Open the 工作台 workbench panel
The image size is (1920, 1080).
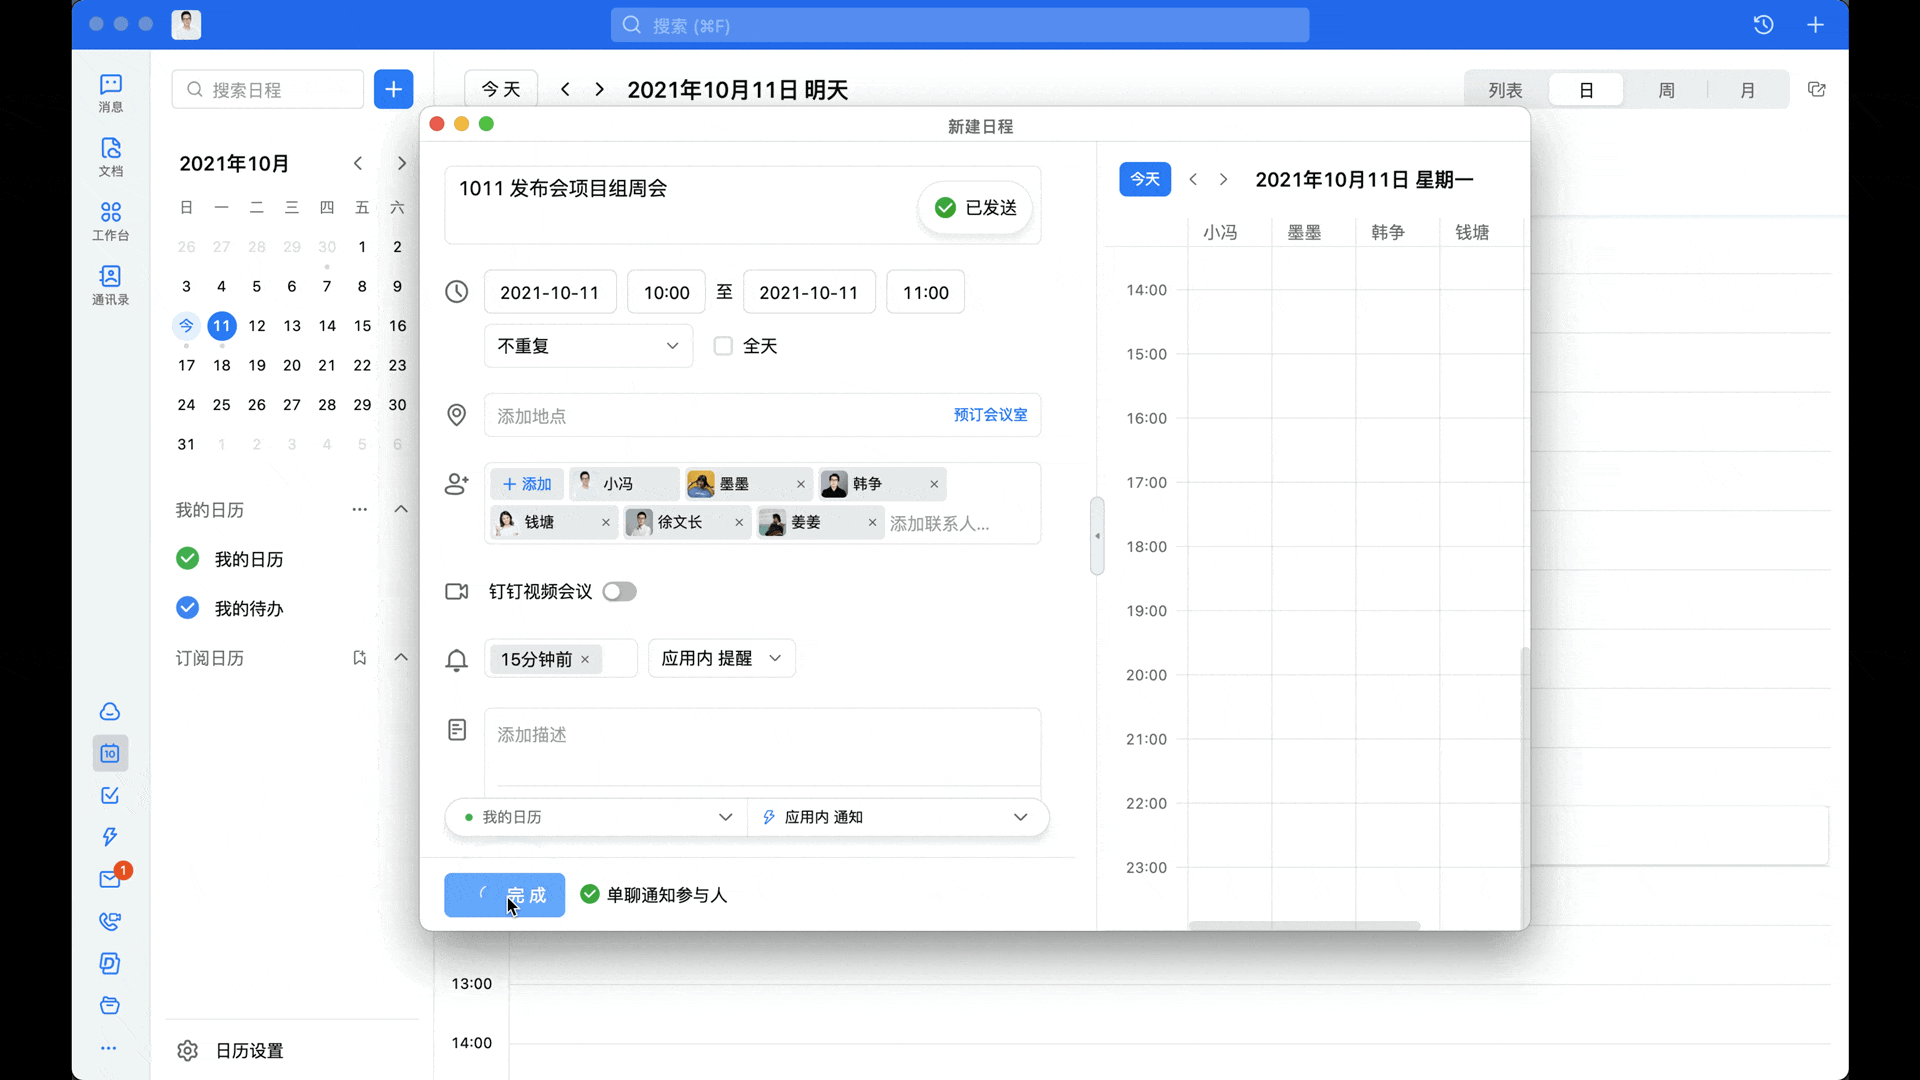pyautogui.click(x=110, y=221)
